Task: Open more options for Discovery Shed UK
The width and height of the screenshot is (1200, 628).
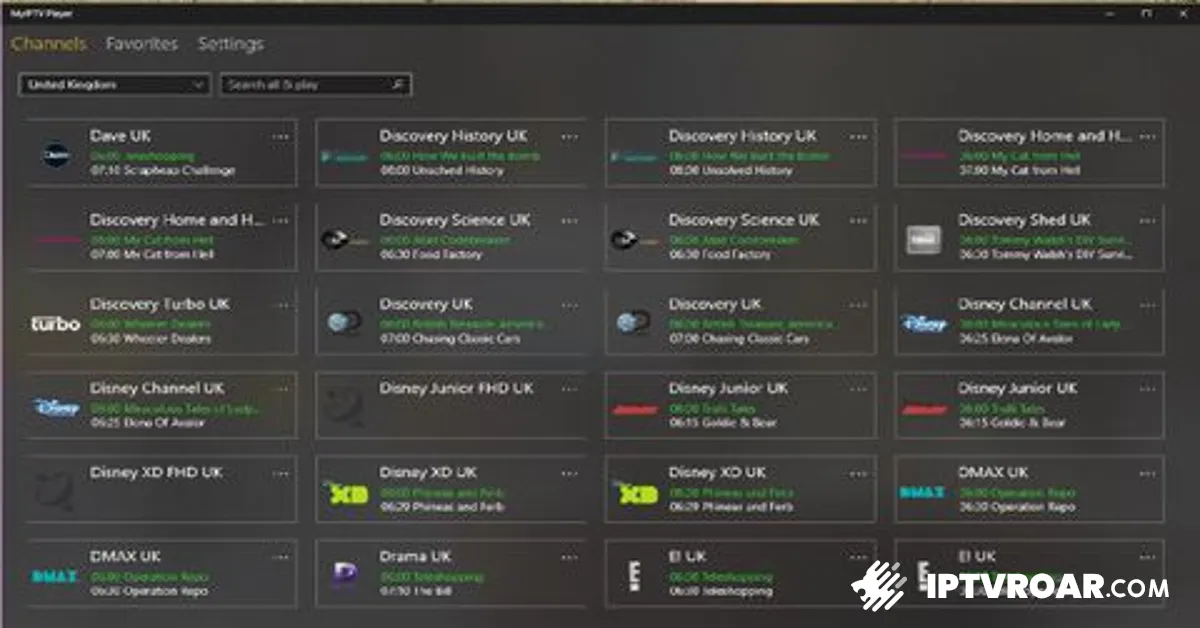Action: coord(1148,221)
